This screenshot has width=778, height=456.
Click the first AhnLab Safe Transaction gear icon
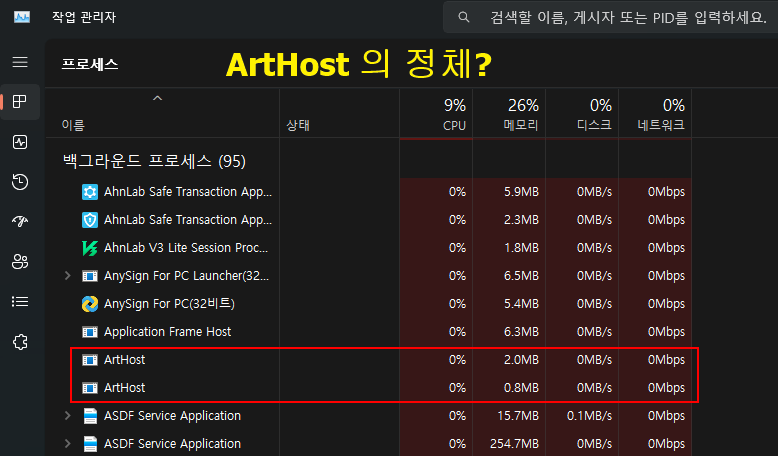[90, 192]
